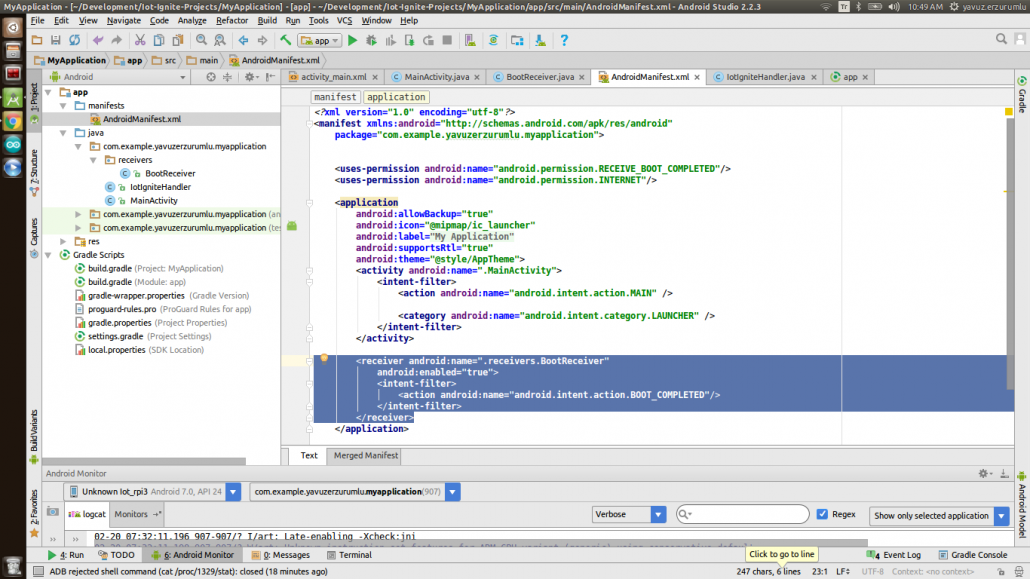Click the Save All toolbar icon
The height and width of the screenshot is (579, 1030).
(56, 41)
